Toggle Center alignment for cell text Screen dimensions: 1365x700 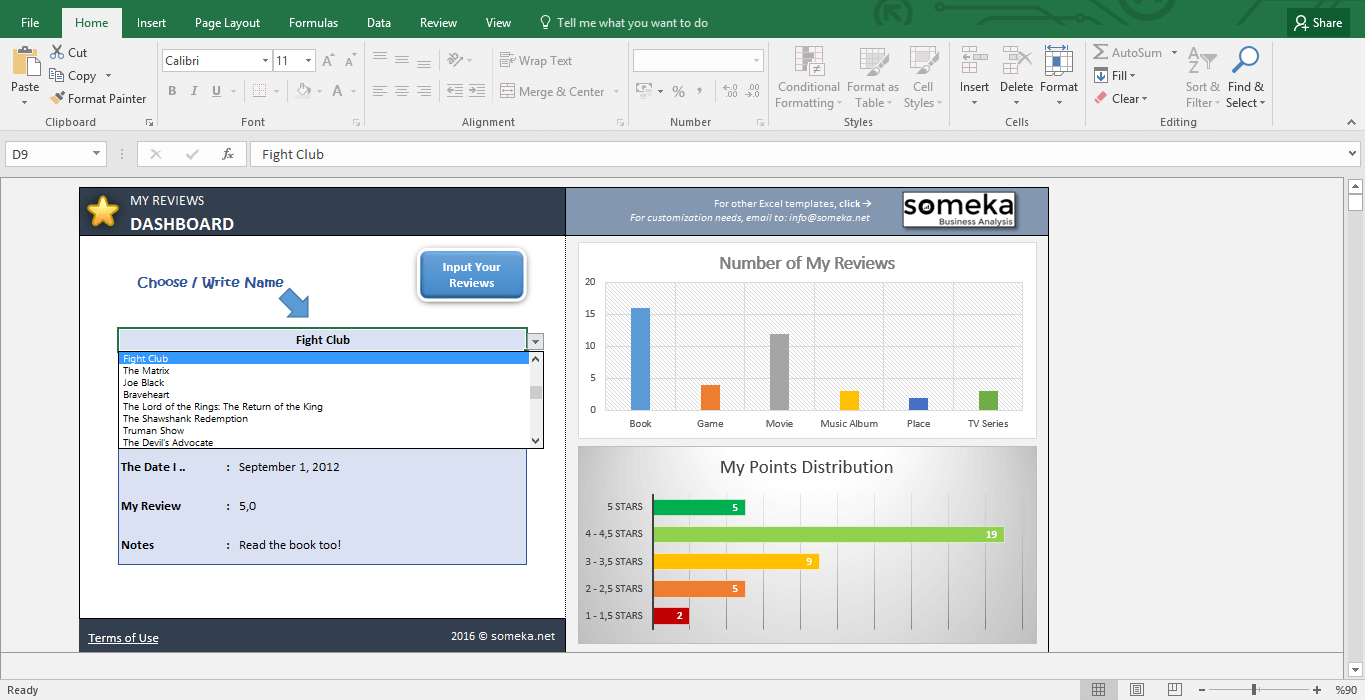tap(402, 91)
